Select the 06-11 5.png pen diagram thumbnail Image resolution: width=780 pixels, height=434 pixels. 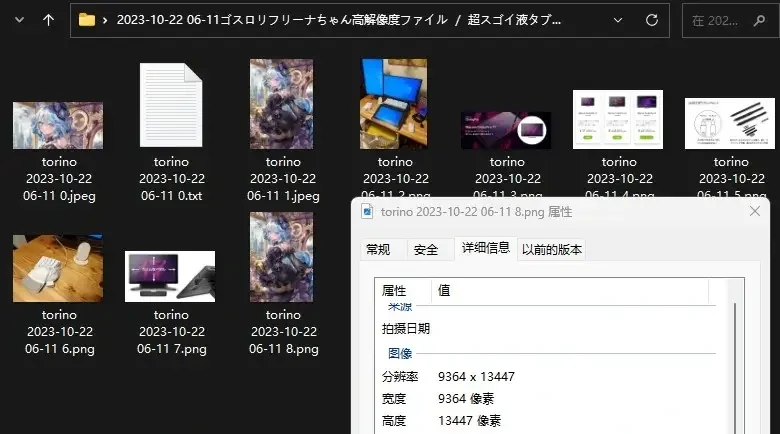click(730, 123)
